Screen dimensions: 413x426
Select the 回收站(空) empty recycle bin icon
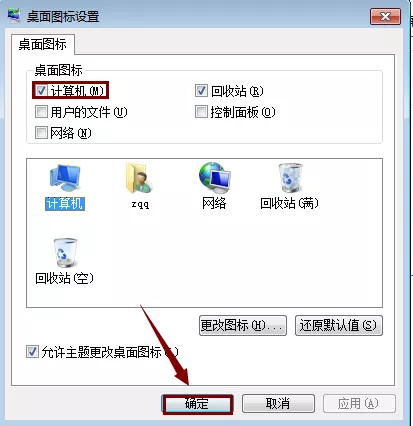[x=65, y=253]
